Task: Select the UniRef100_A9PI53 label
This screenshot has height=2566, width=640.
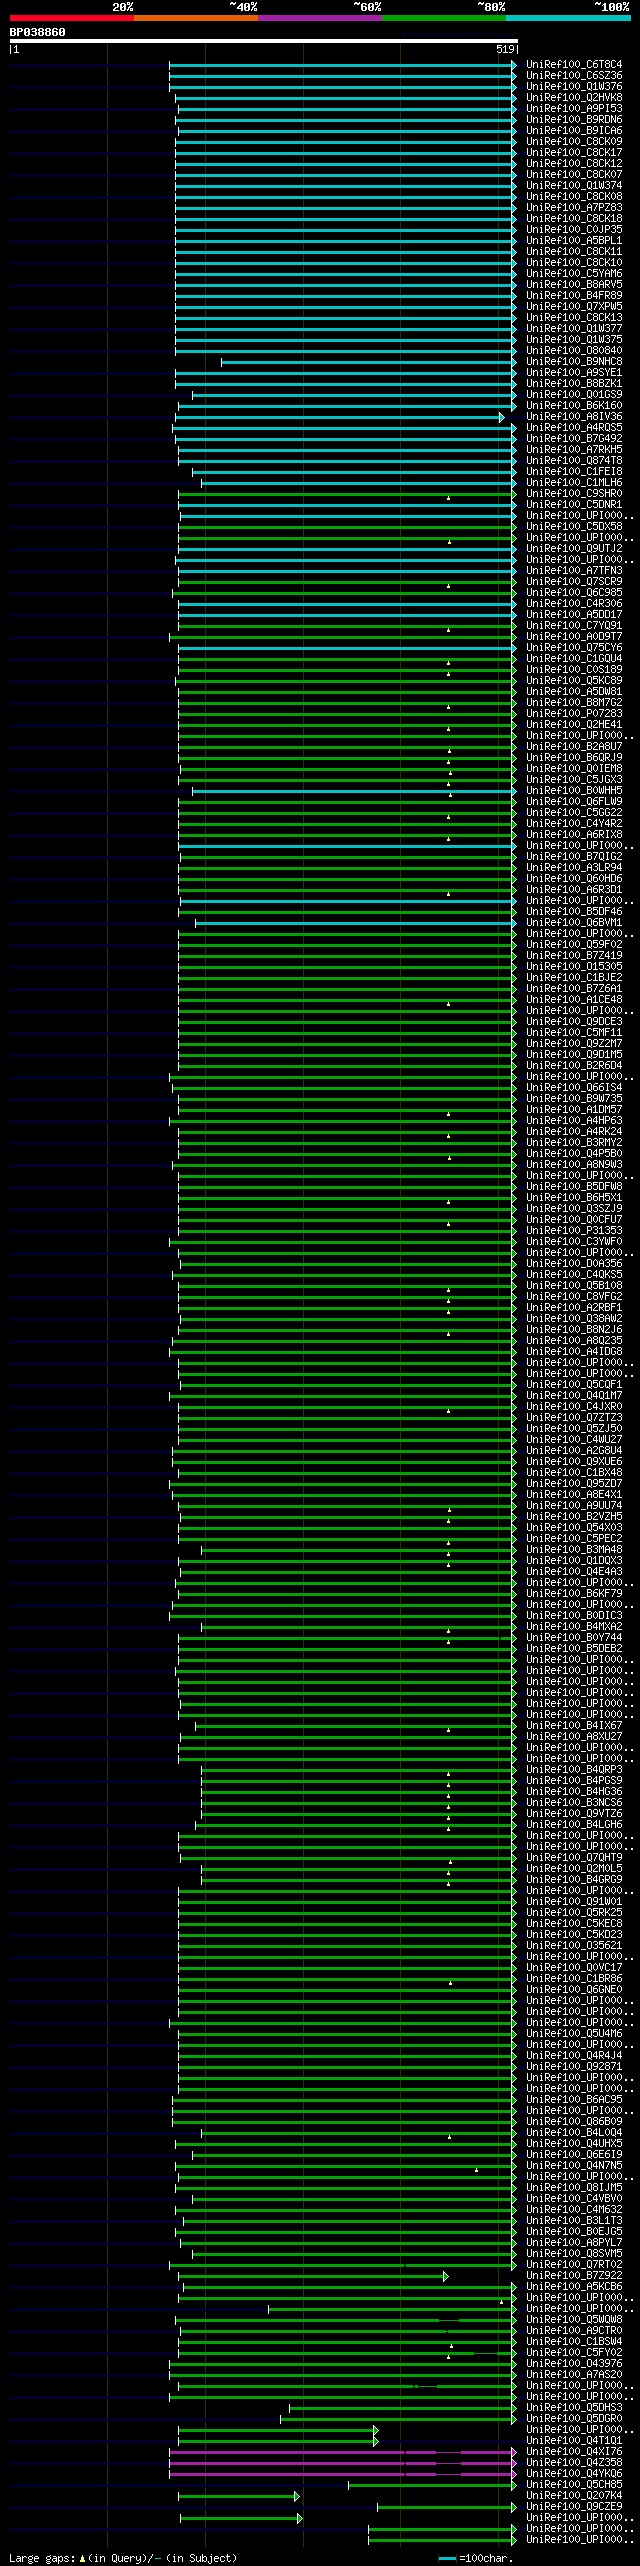Action: click(574, 109)
